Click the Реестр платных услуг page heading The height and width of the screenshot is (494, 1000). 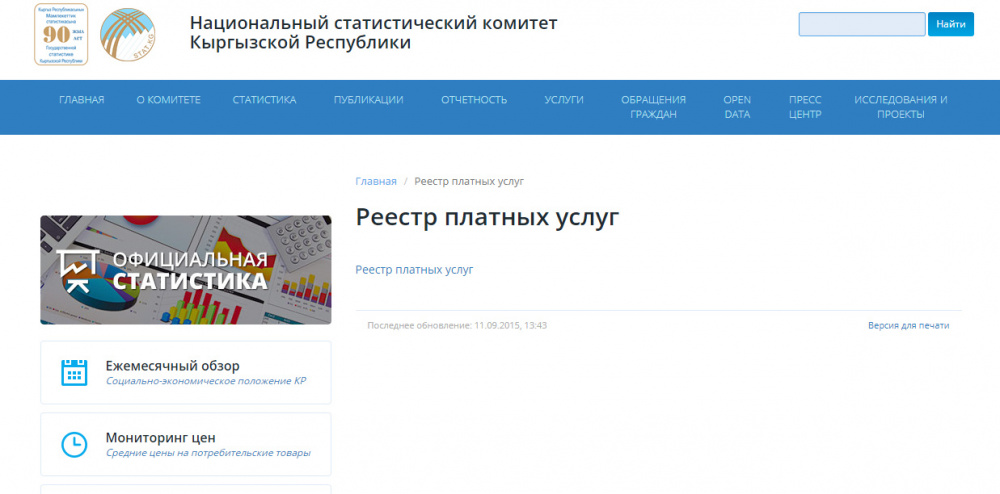(487, 217)
